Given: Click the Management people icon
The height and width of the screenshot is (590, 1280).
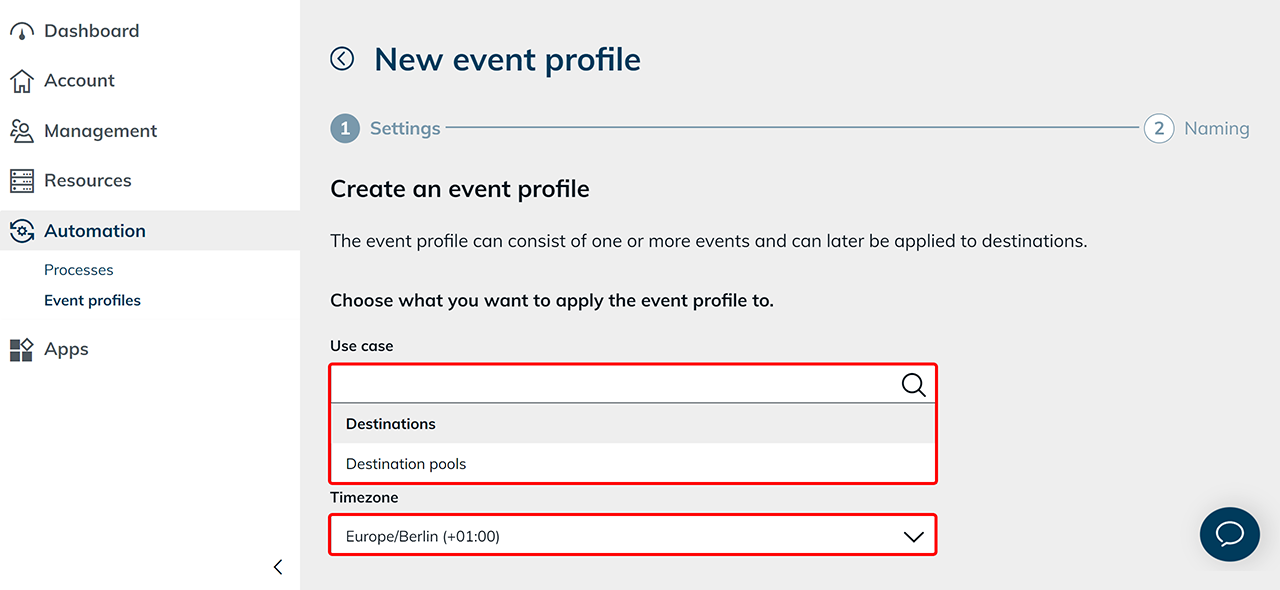Looking at the screenshot, I should pyautogui.click(x=21, y=131).
